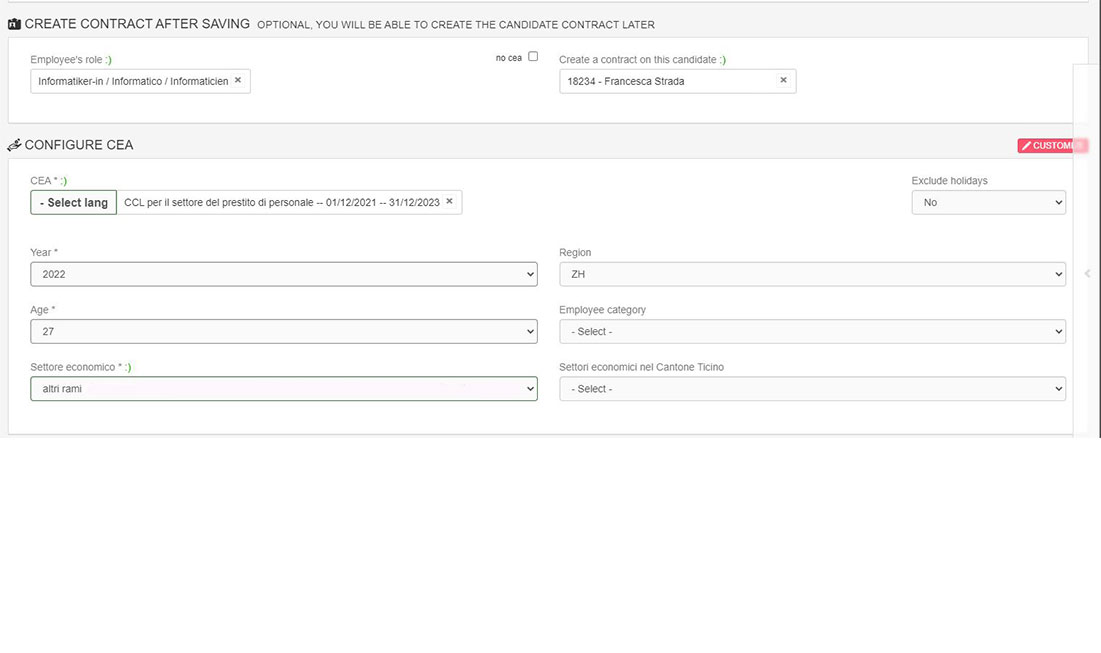Tick the 'no cea' checkbox
Viewport: 1101px width, 653px height.
click(533, 56)
